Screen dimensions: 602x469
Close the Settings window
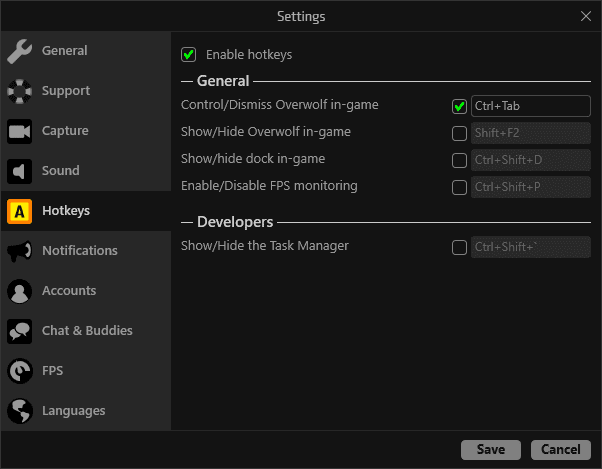coord(586,16)
